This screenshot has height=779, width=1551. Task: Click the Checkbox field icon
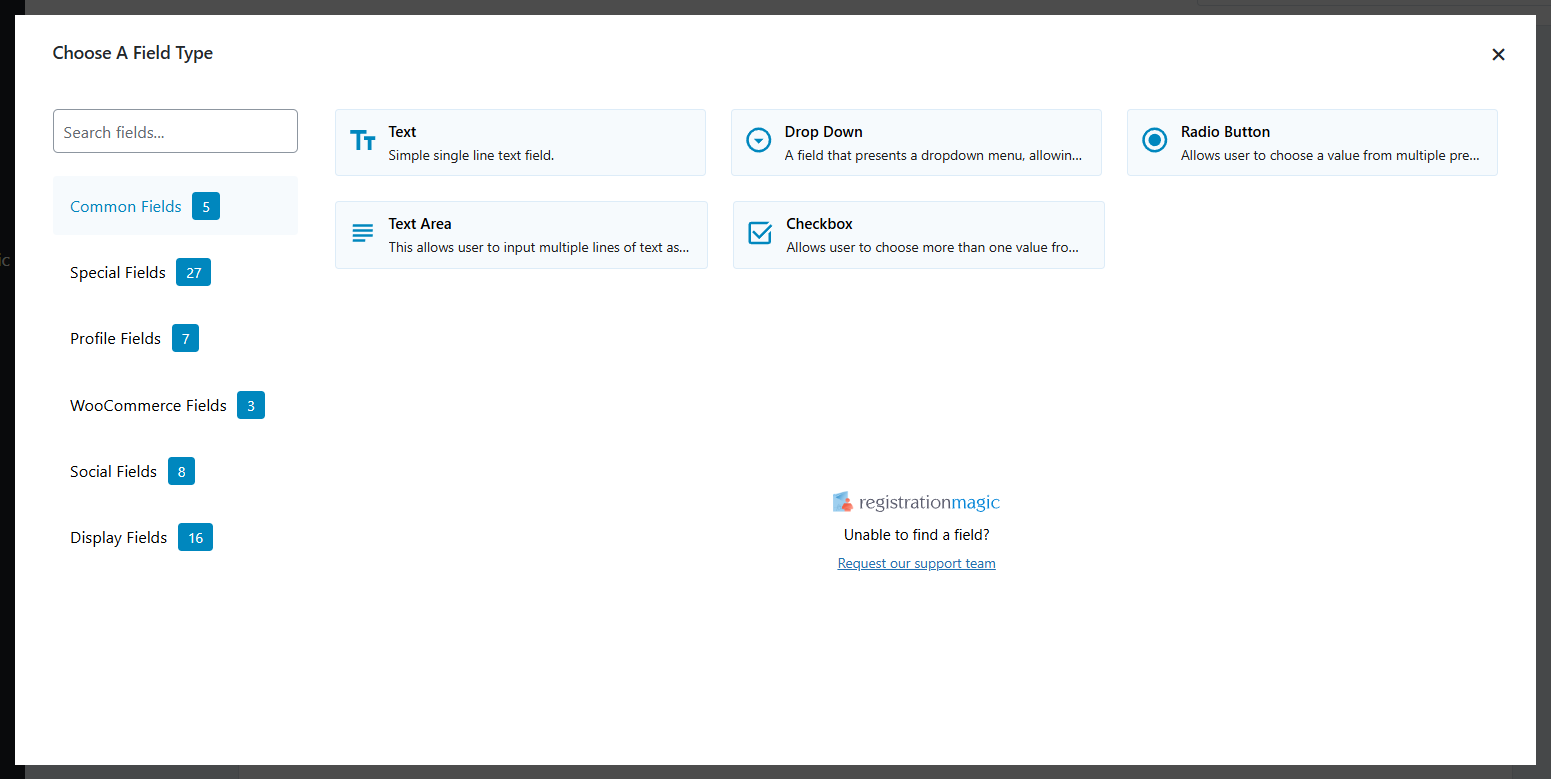pos(760,233)
